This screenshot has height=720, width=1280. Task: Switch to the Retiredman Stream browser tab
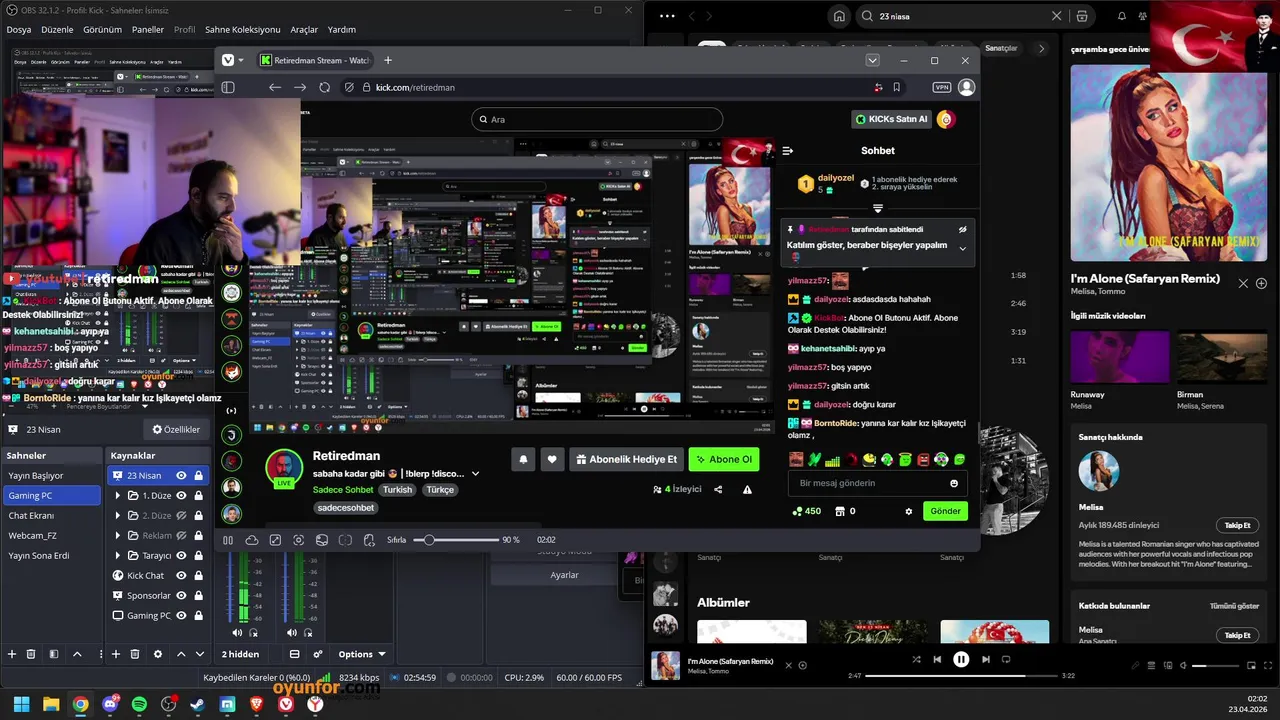pos(313,60)
